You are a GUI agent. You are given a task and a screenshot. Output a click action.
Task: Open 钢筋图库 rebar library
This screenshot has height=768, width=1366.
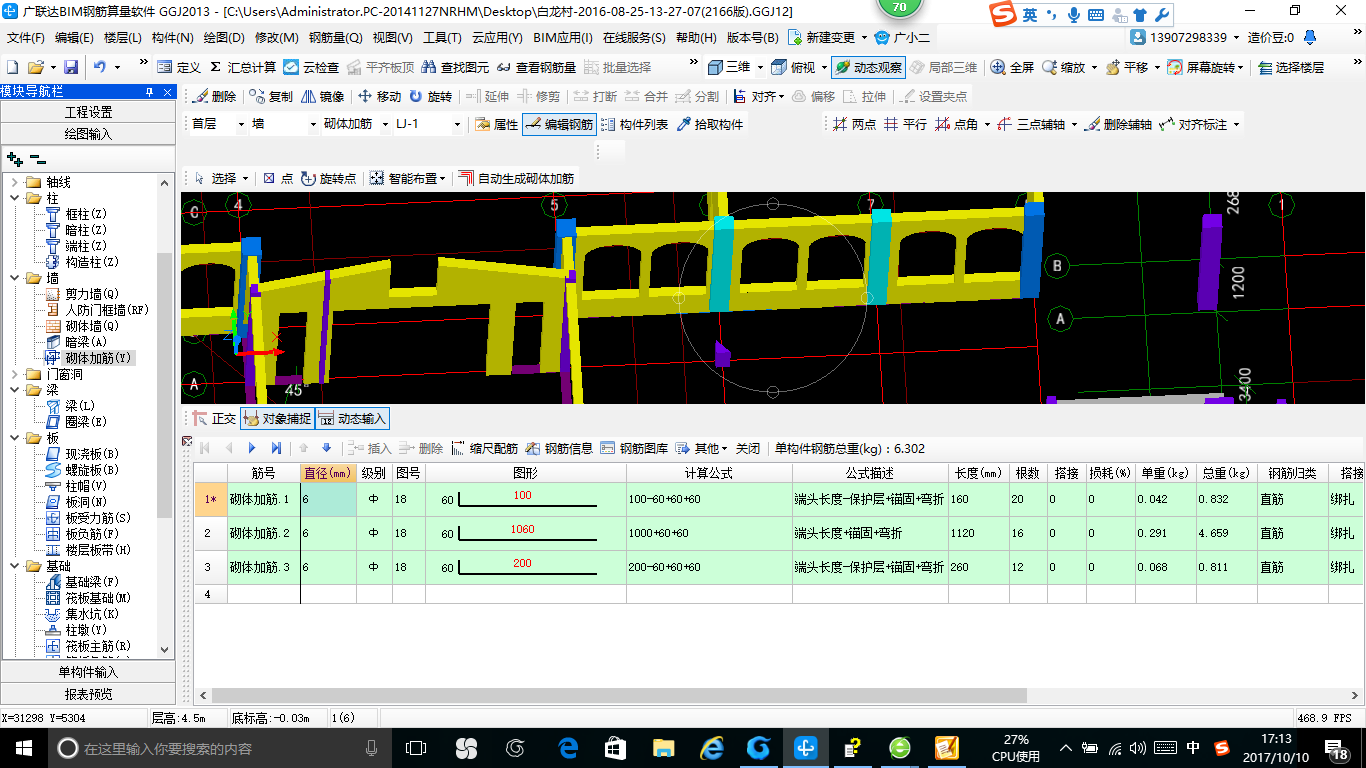633,448
